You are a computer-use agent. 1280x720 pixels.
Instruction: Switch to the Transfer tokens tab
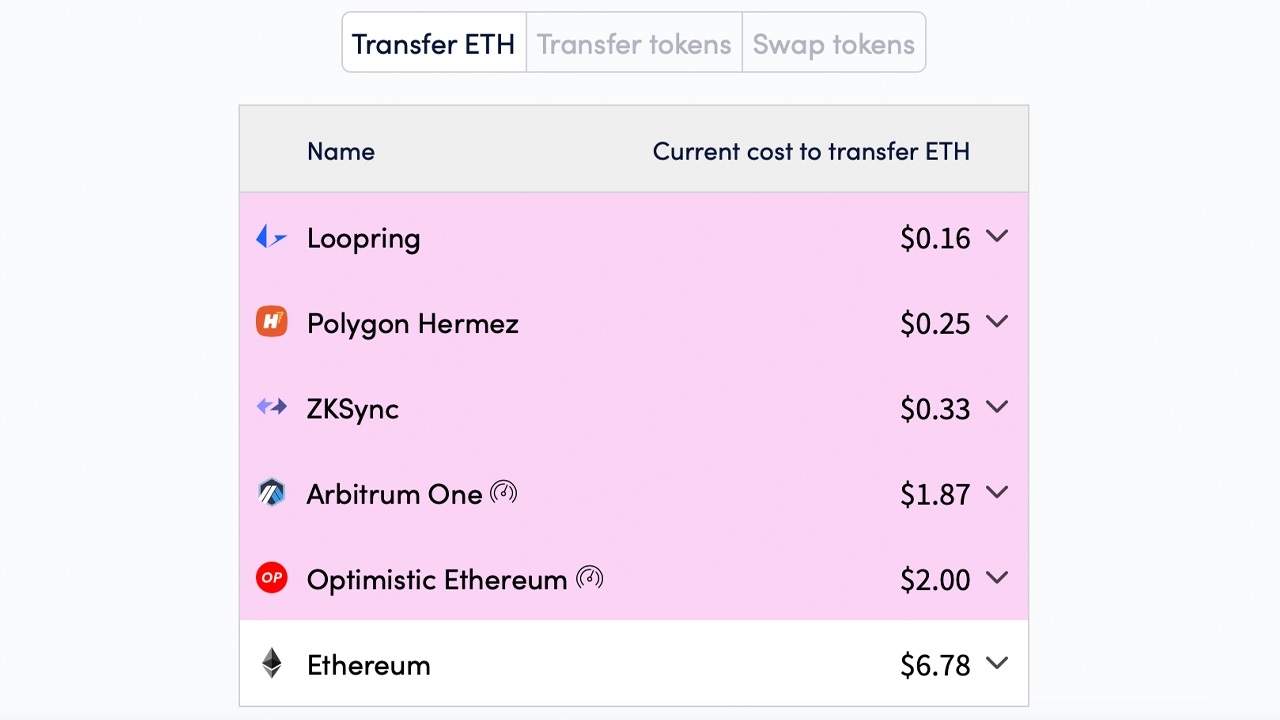pyautogui.click(x=634, y=44)
